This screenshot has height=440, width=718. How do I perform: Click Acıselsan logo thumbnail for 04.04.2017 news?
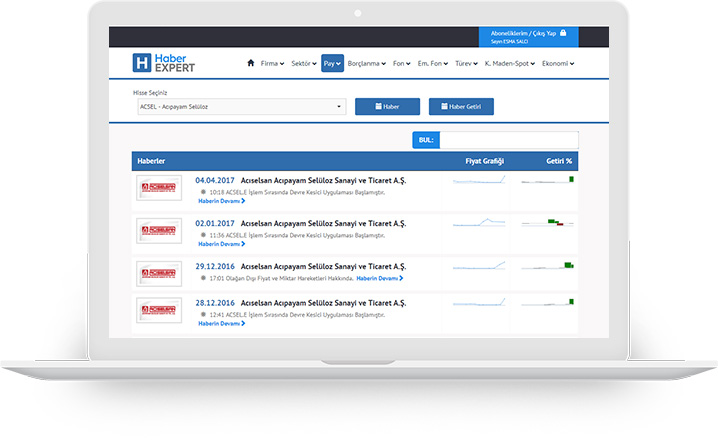pyautogui.click(x=159, y=188)
